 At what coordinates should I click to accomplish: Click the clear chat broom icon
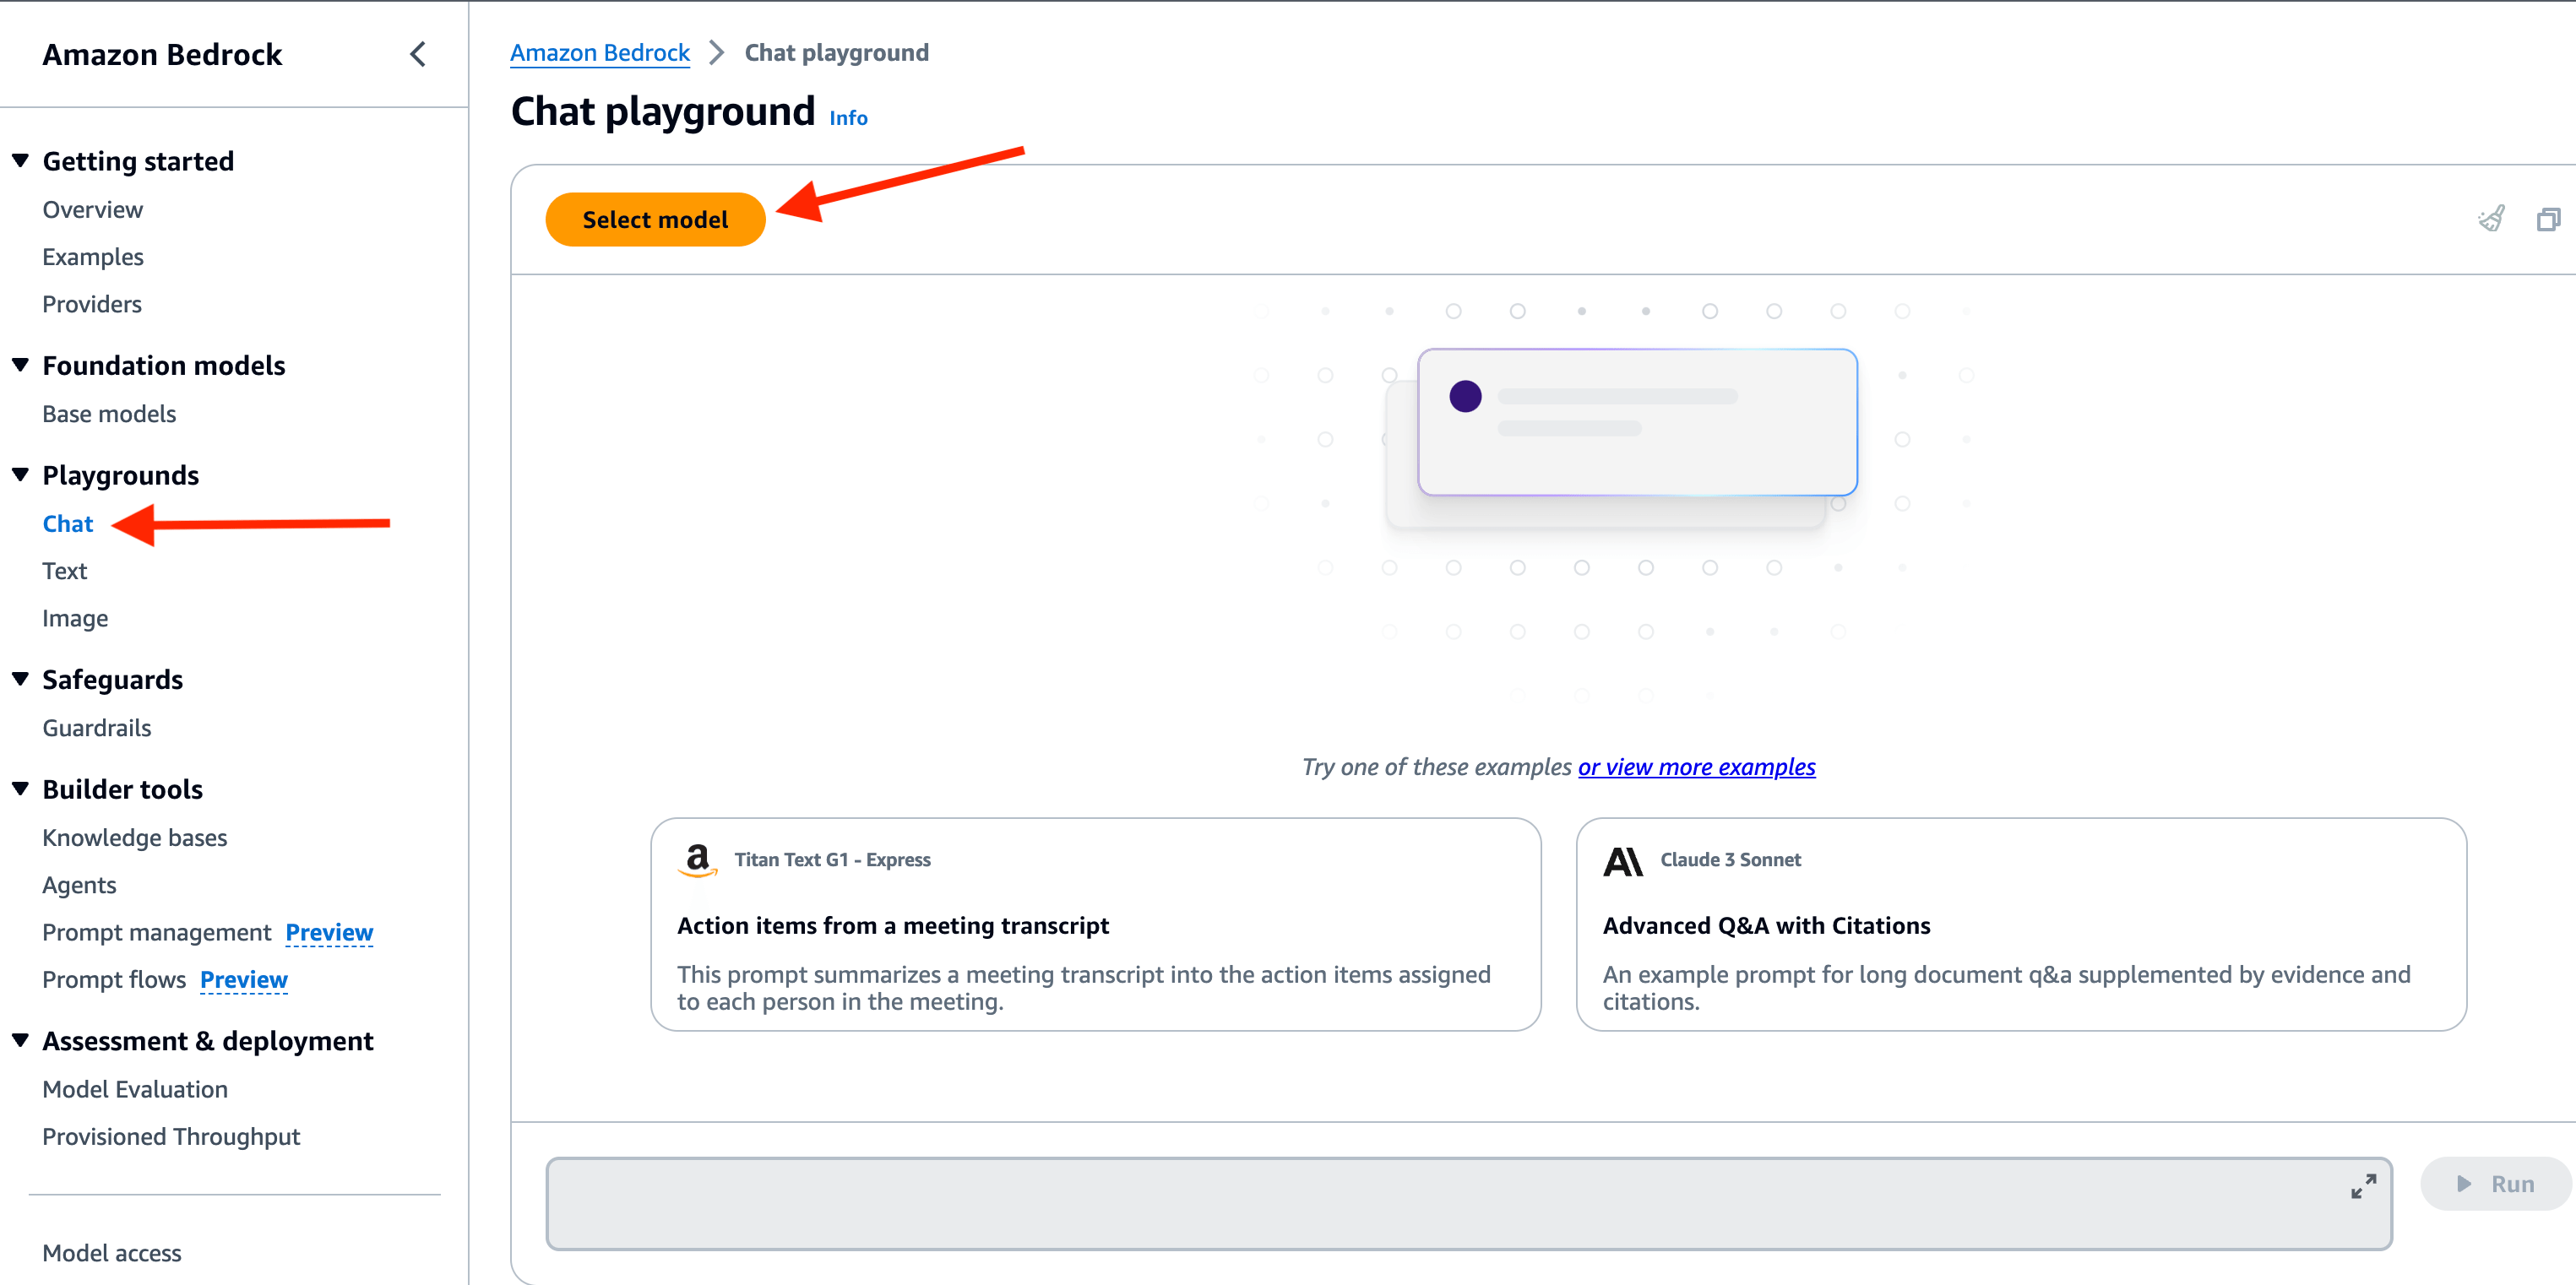pyautogui.click(x=2491, y=219)
